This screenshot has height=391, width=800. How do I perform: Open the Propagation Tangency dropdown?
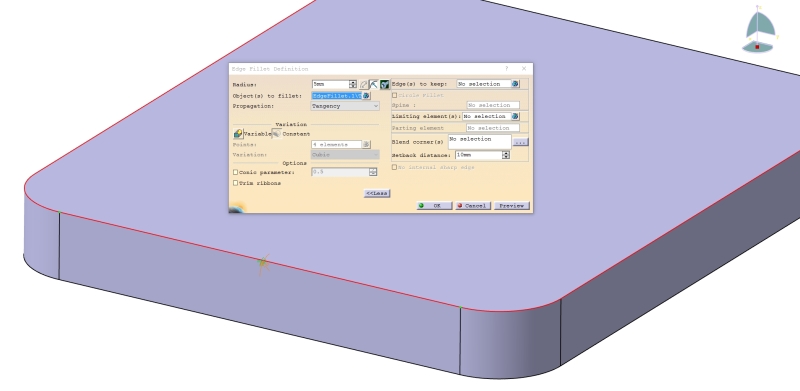click(x=345, y=106)
